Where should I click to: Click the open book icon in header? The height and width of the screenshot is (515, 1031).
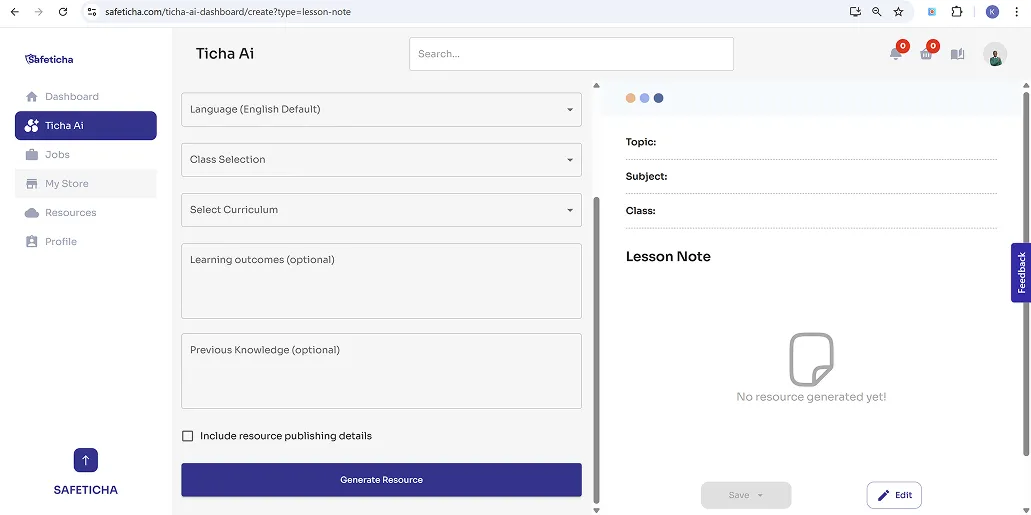coord(957,54)
